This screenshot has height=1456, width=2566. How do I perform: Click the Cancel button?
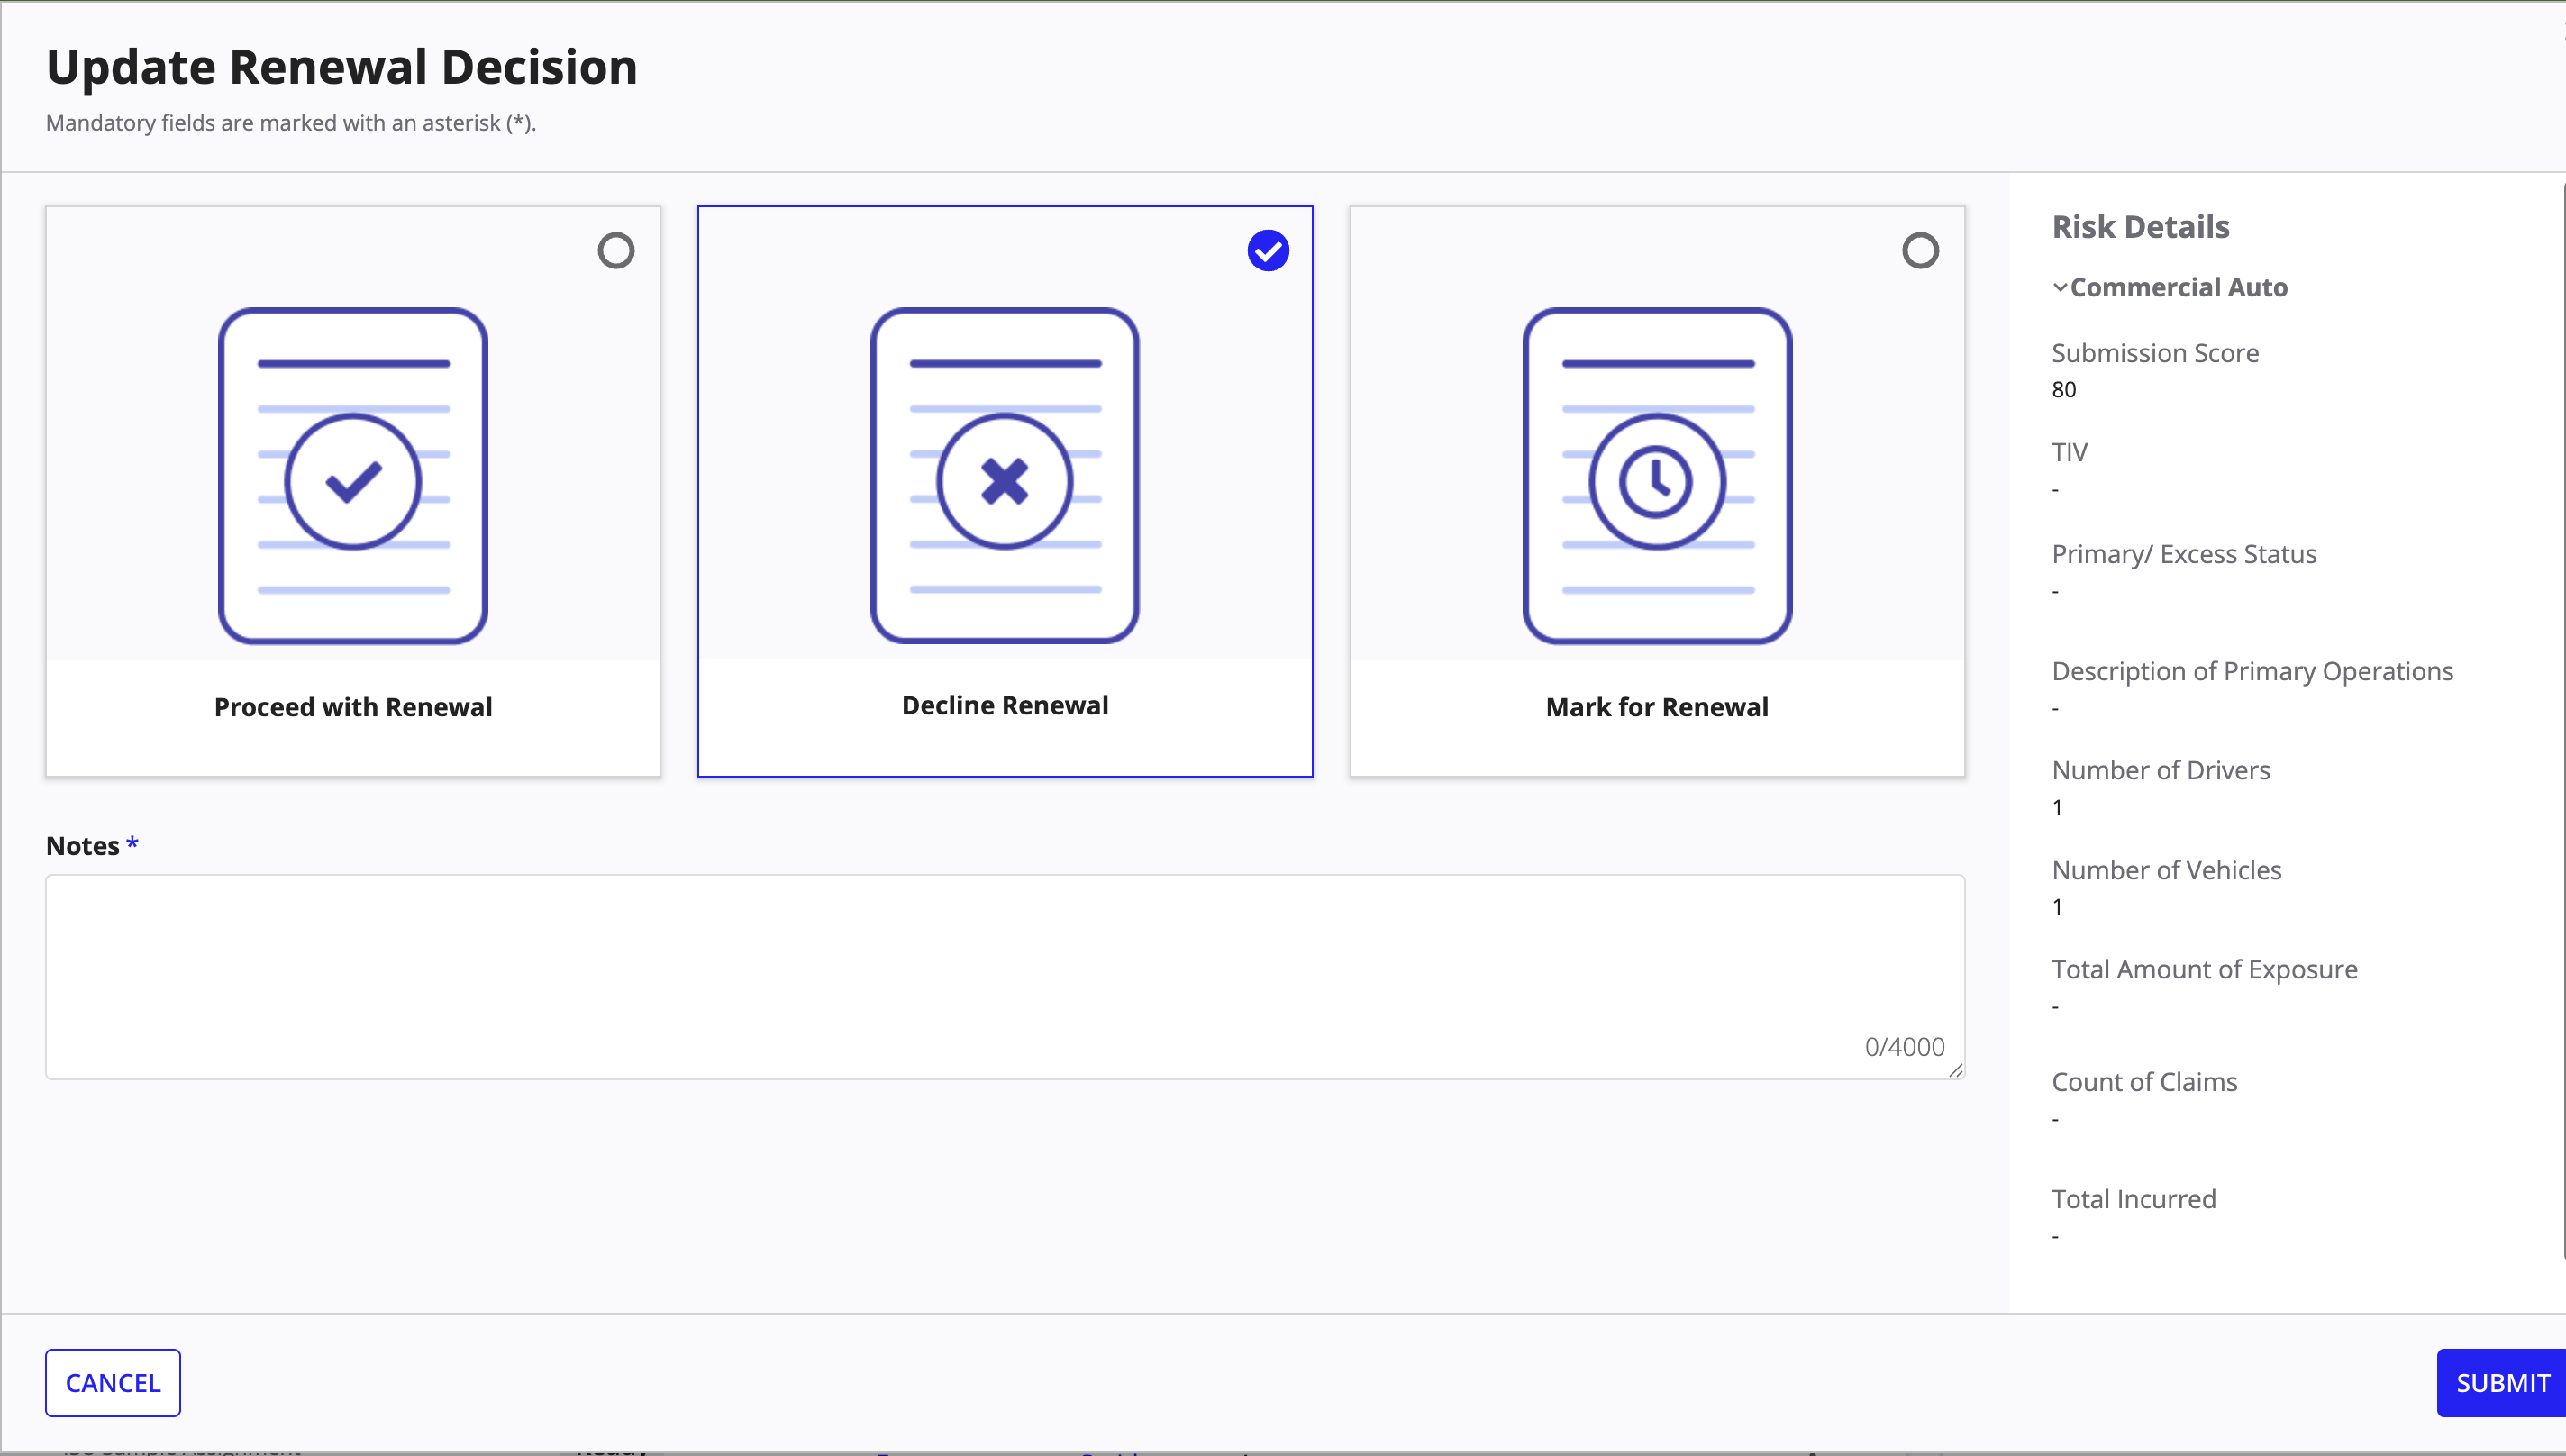pyautogui.click(x=113, y=1383)
